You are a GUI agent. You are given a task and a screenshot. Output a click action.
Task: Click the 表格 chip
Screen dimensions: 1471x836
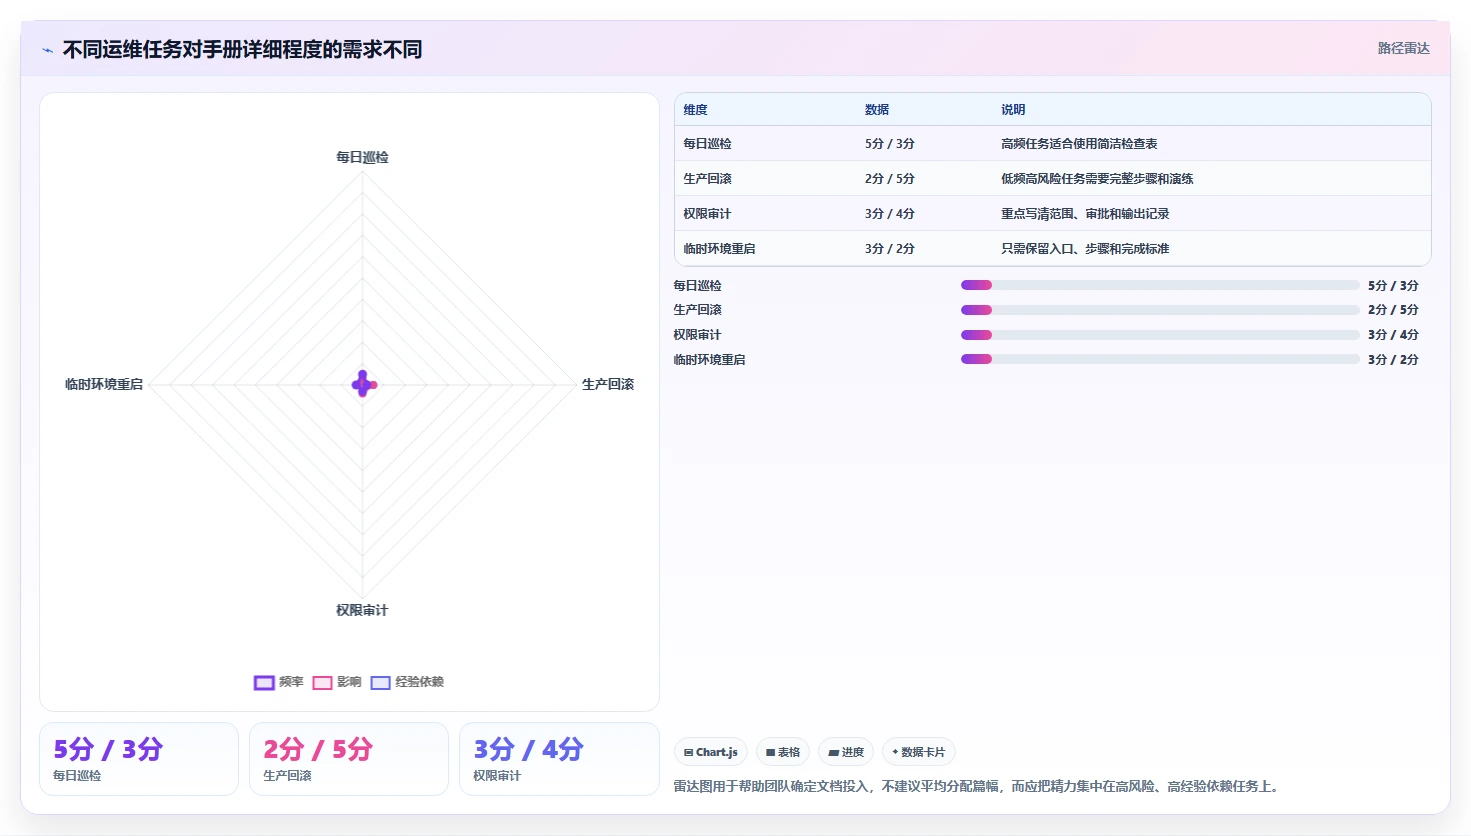pyautogui.click(x=783, y=752)
